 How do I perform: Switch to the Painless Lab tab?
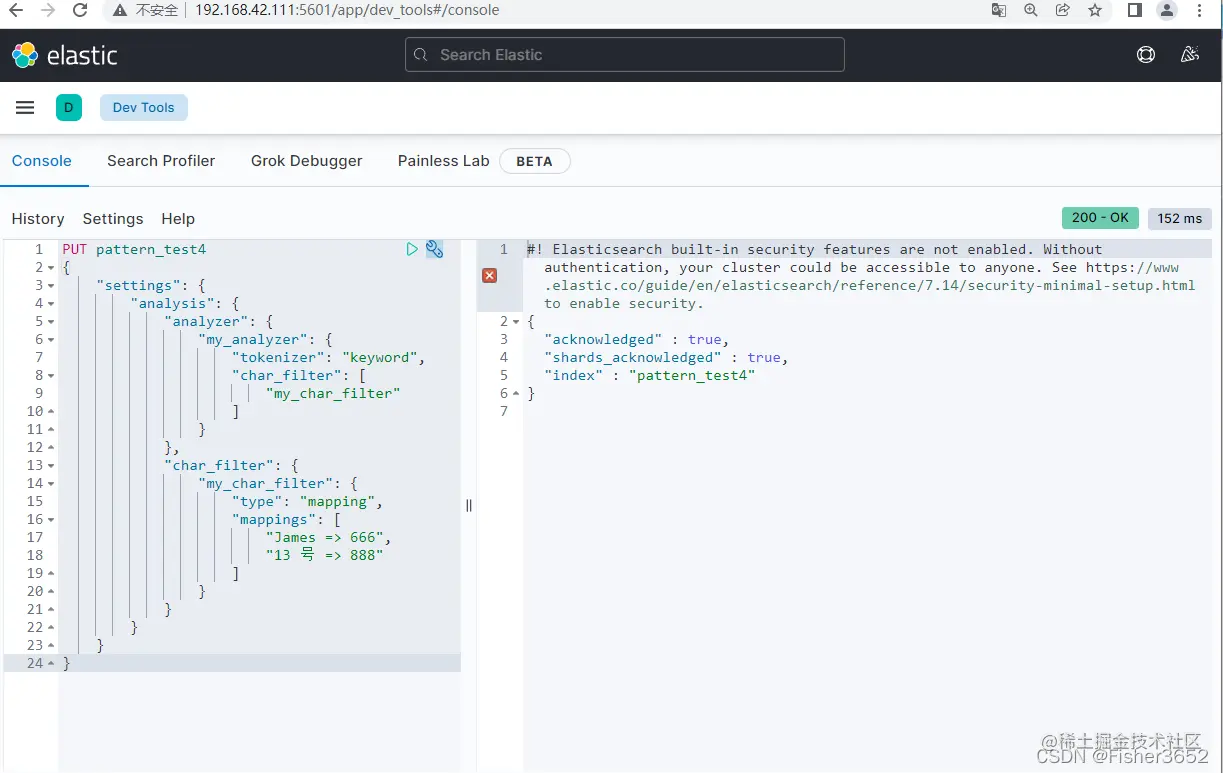444,161
